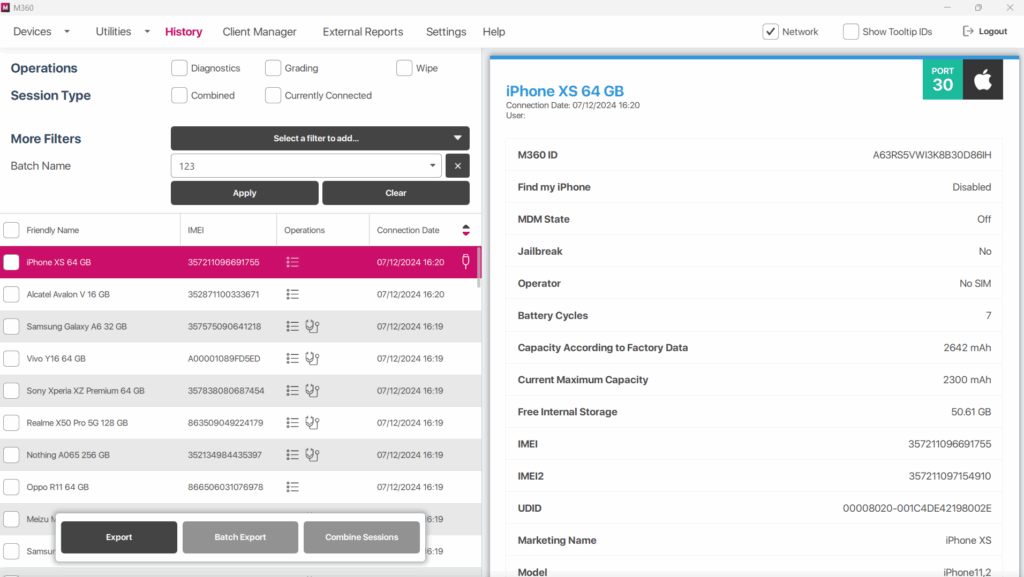The height and width of the screenshot is (577, 1024).
Task: Sort by Friendly Name column header
Action: (53, 230)
